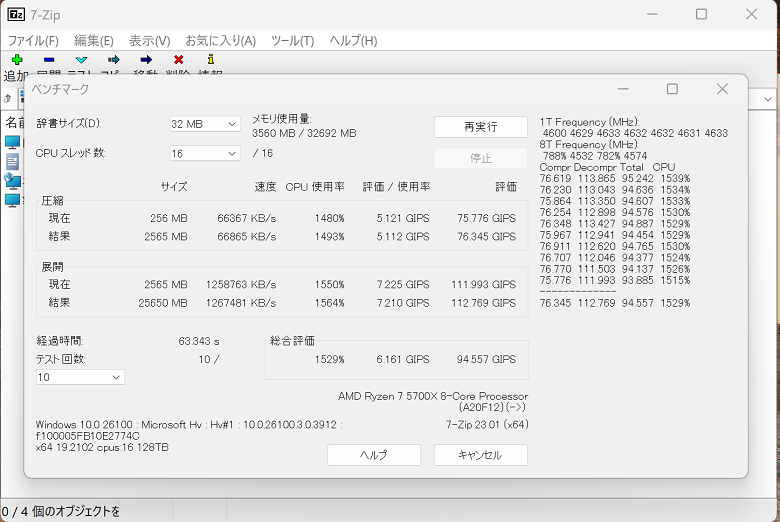The width and height of the screenshot is (780, 522).
Task: Minimize the ベンチマーク dialog
Action: 623,89
